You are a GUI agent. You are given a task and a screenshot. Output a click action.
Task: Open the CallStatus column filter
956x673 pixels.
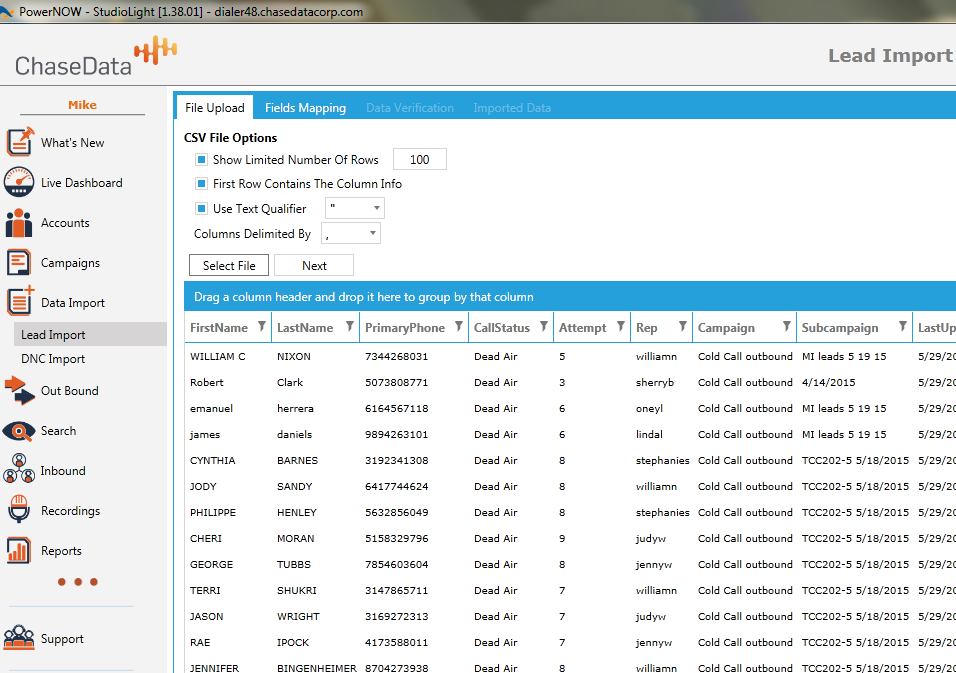click(543, 327)
